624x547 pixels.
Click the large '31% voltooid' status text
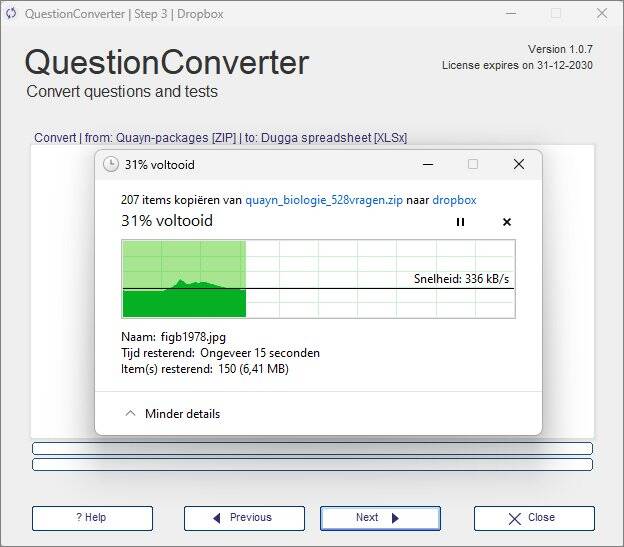167,221
